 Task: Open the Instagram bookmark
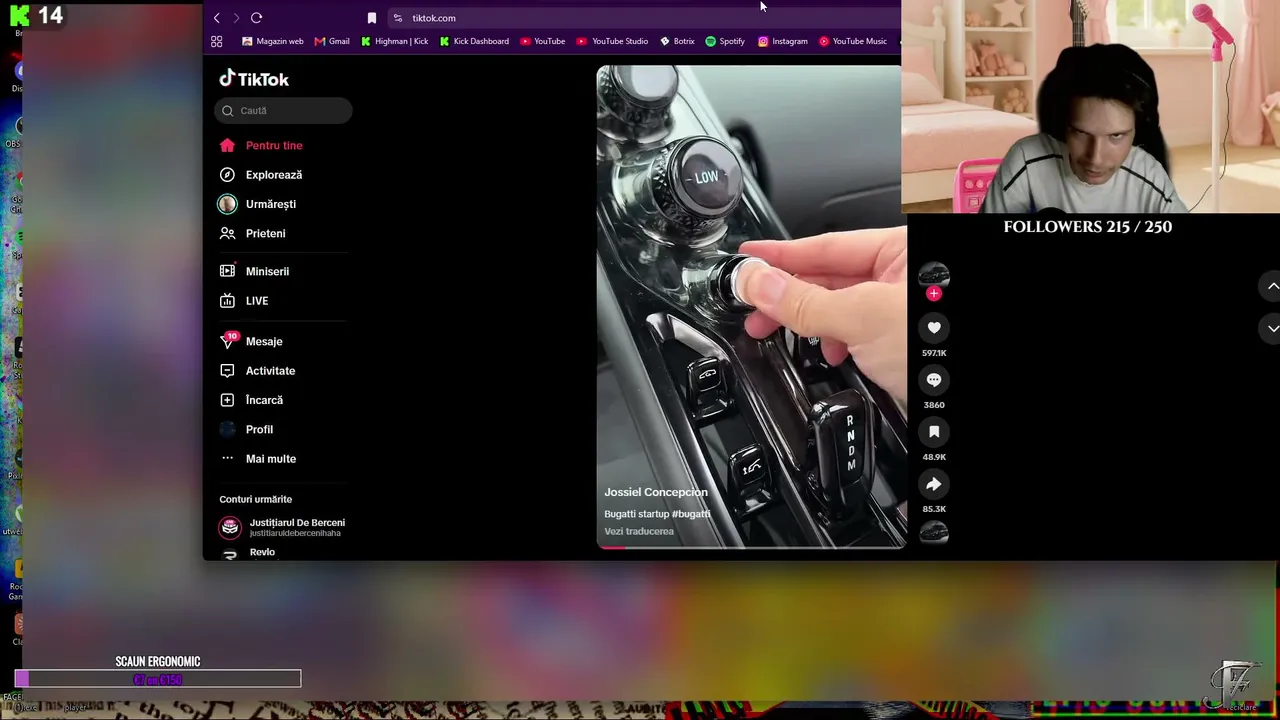(x=783, y=41)
